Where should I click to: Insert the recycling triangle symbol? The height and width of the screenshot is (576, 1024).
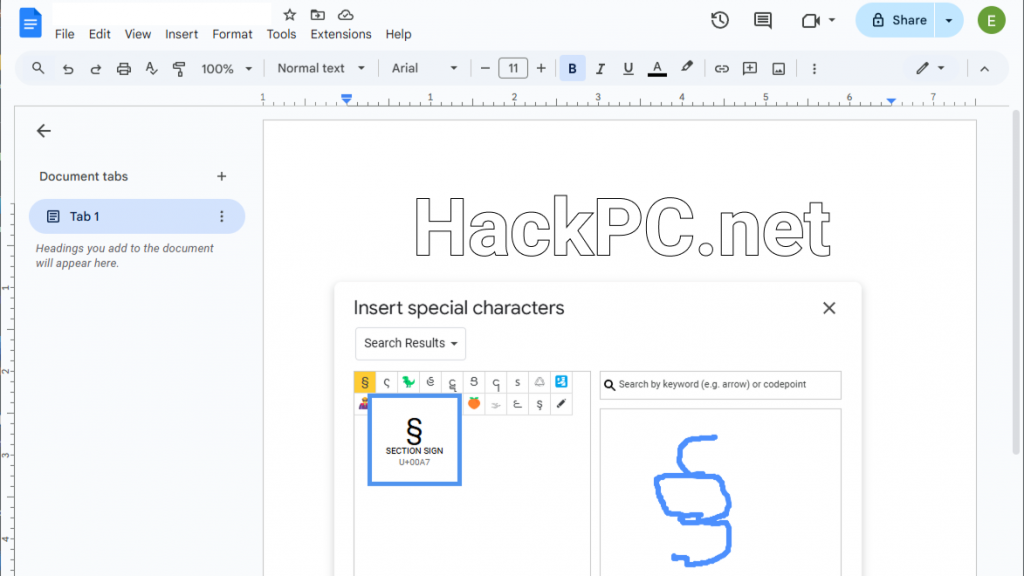click(539, 382)
